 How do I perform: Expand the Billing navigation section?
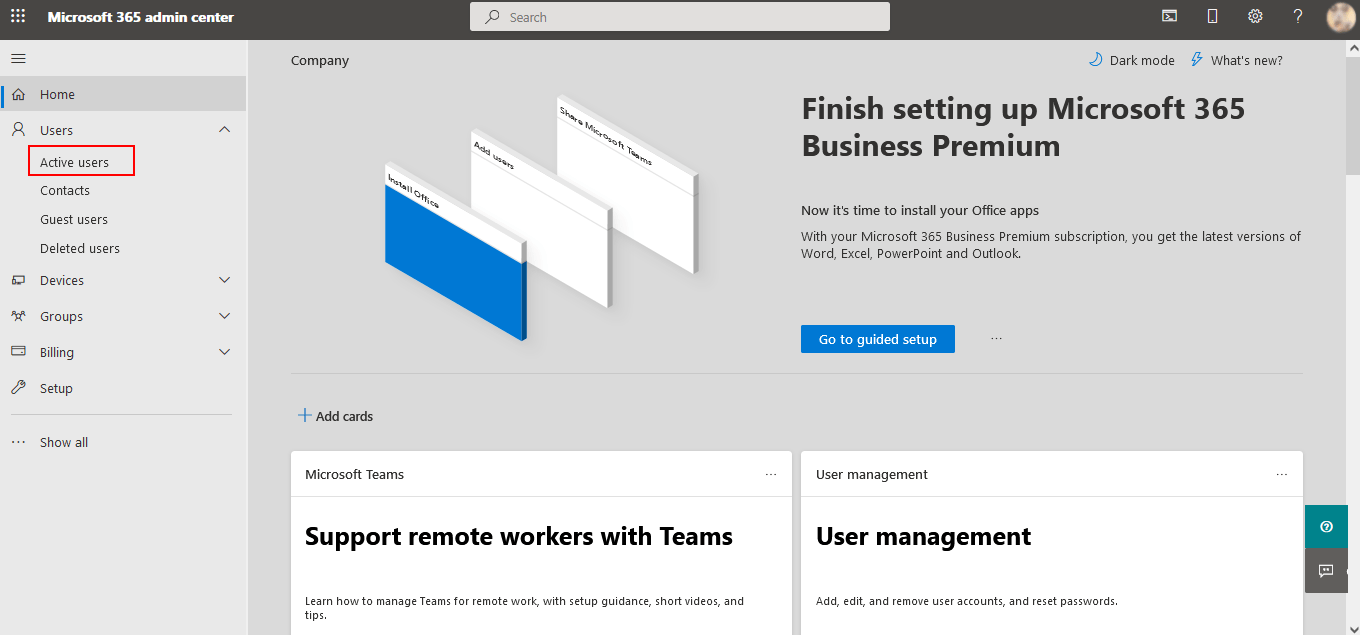coord(224,352)
